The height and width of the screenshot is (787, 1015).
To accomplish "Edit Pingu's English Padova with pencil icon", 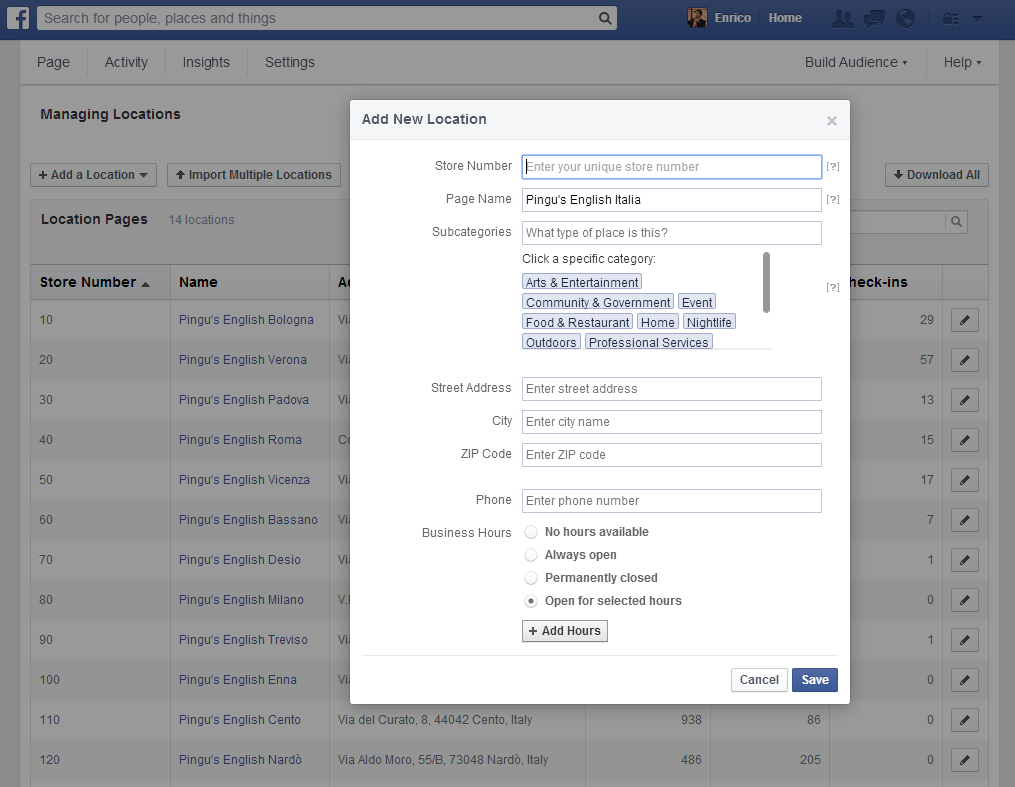I will coord(965,400).
